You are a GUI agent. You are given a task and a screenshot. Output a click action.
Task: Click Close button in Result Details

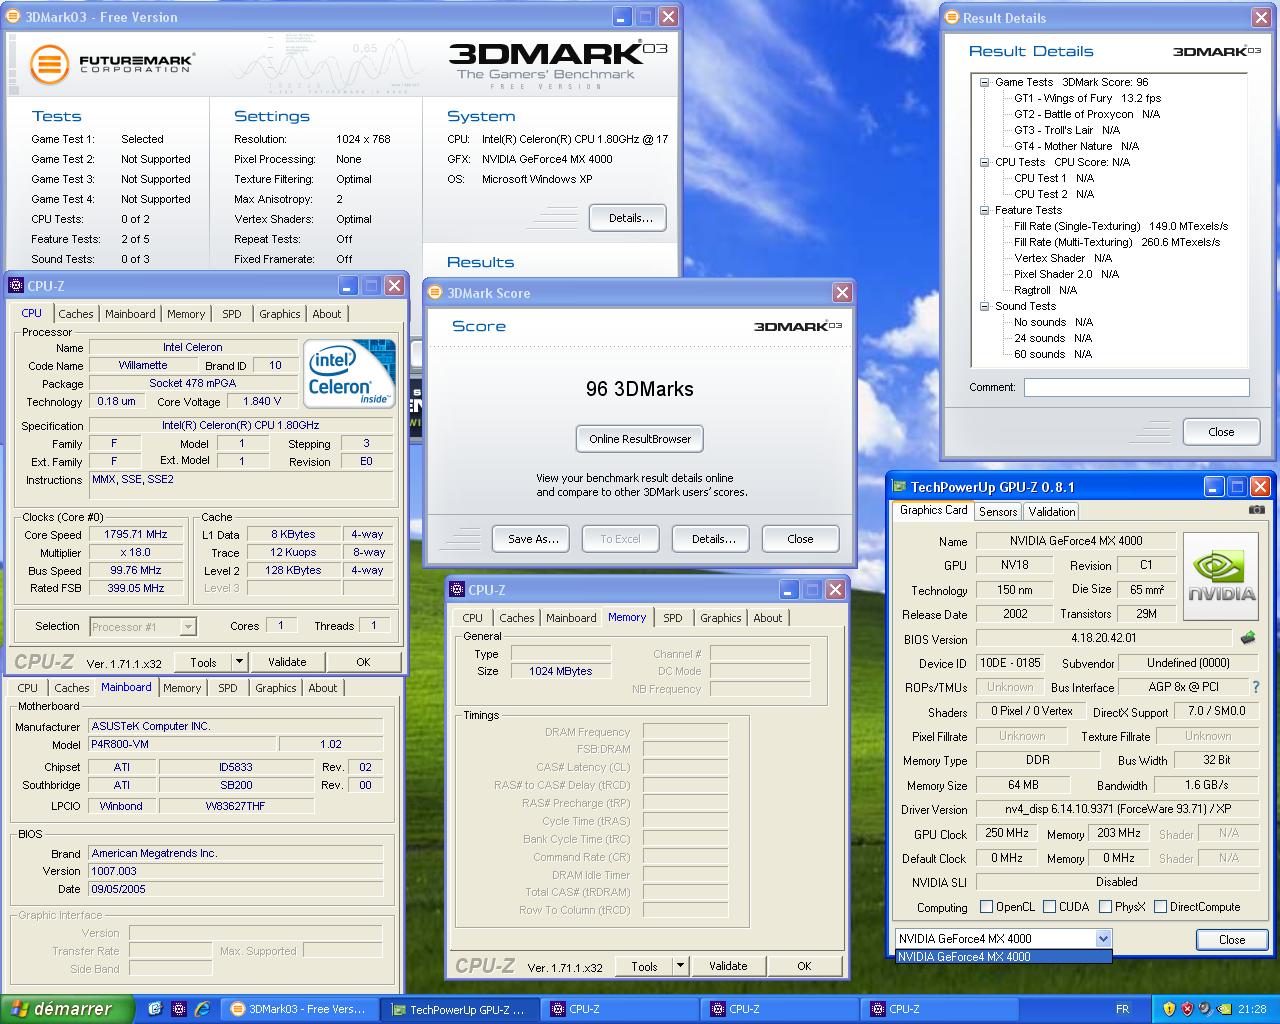[x=1221, y=431]
